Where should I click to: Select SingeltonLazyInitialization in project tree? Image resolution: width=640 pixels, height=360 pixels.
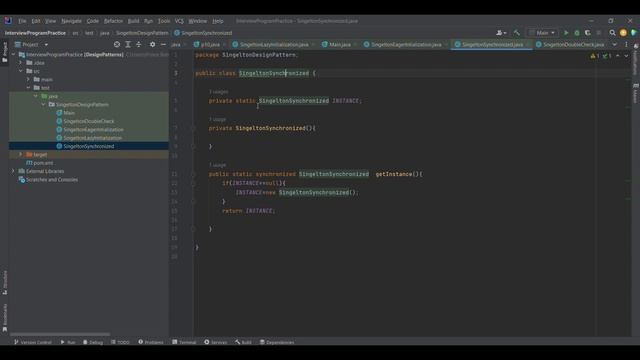92,138
